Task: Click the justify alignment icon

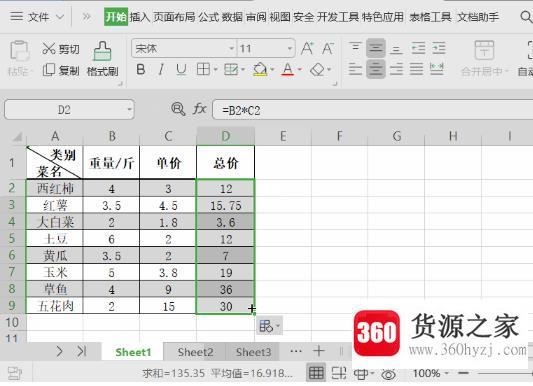Action: coord(416,69)
